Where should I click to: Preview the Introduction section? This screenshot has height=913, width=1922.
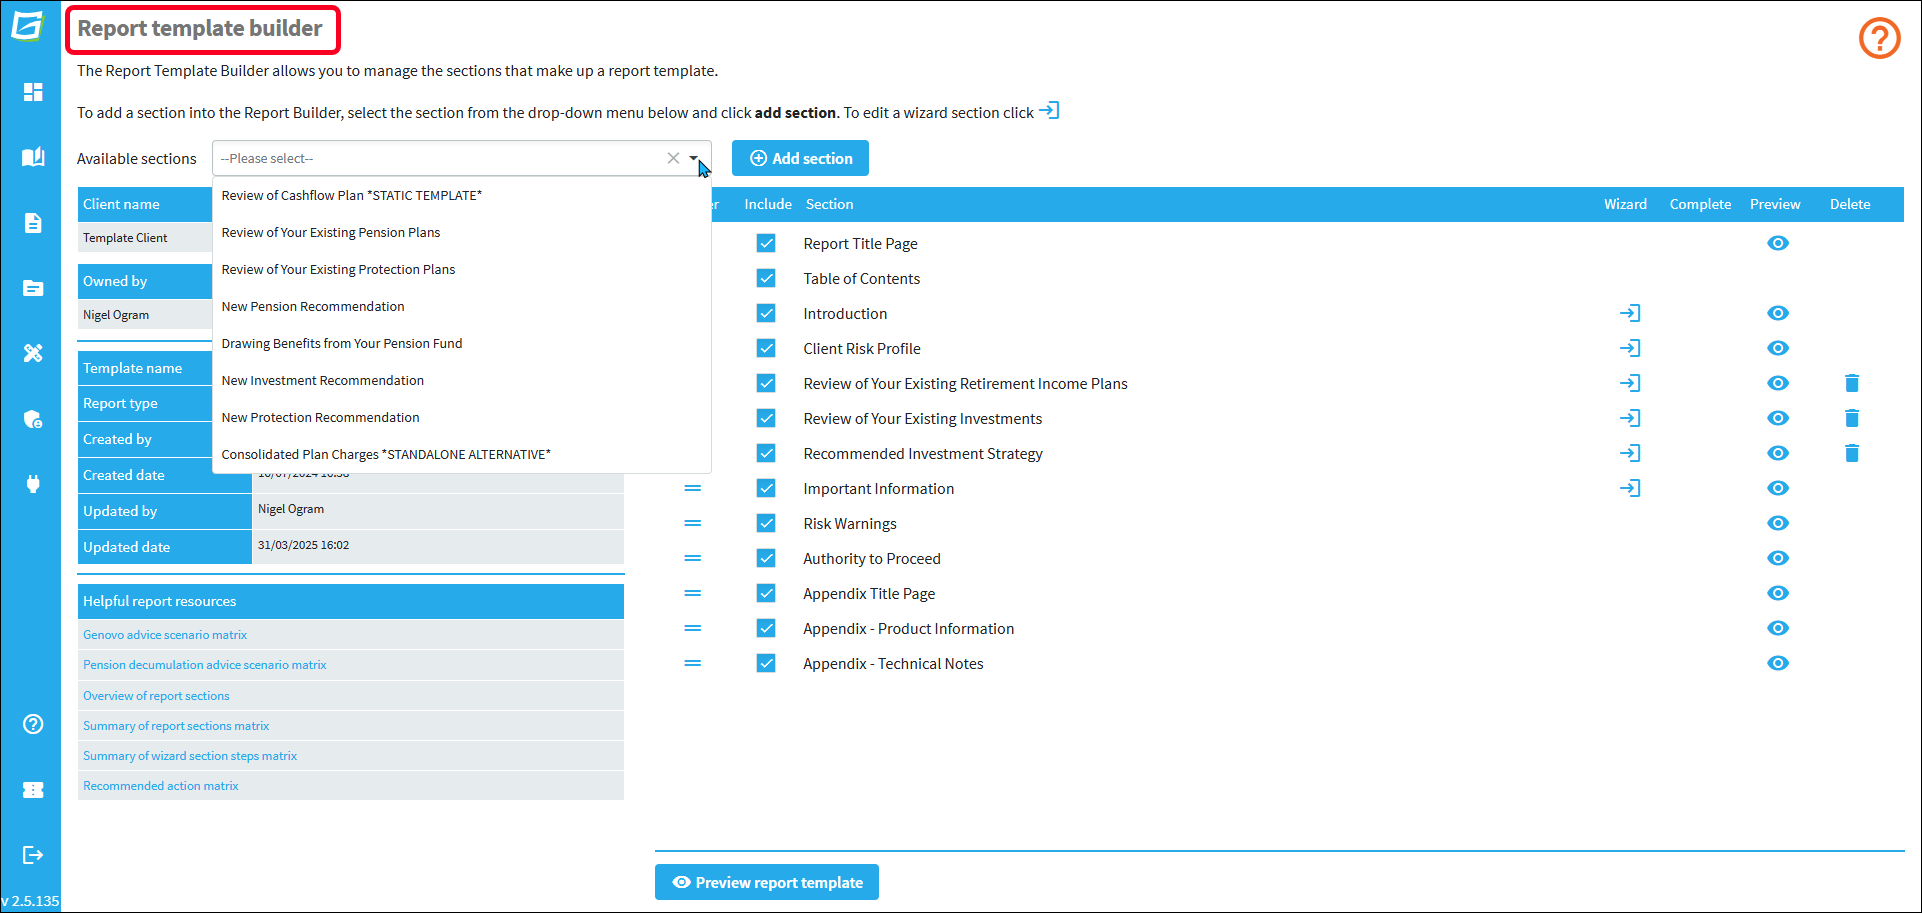[1777, 313]
